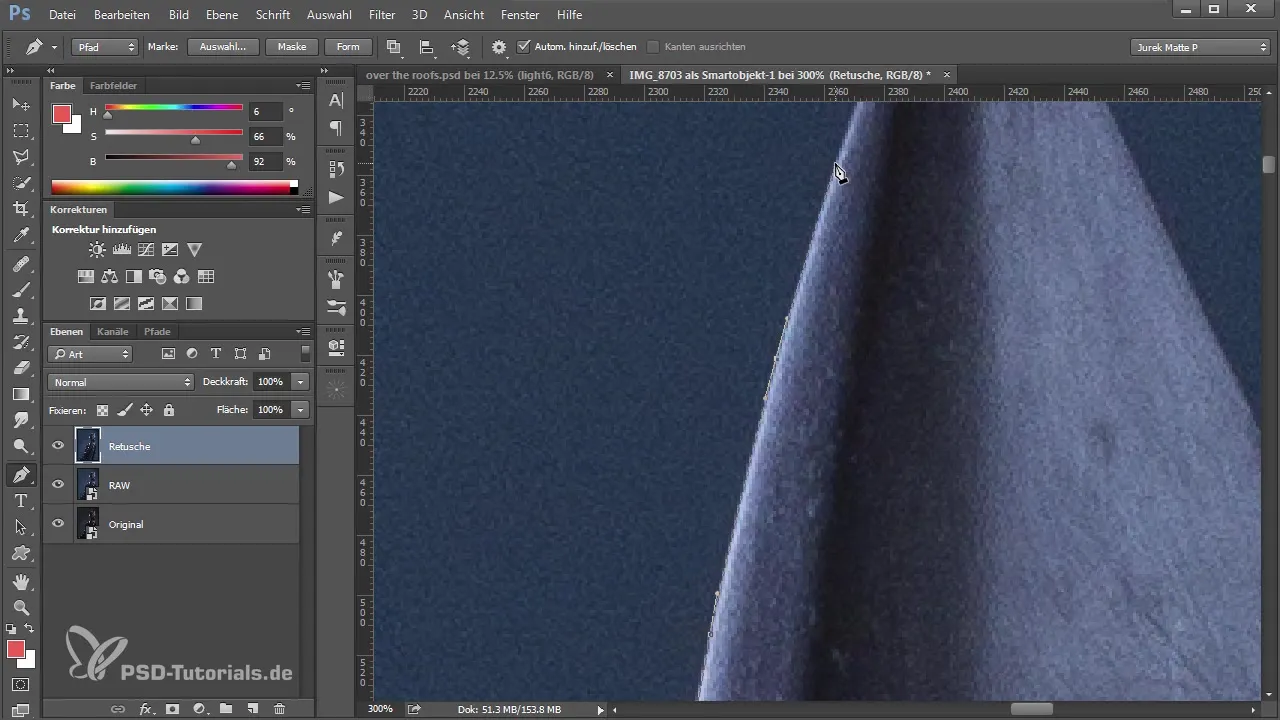This screenshot has width=1280, height=720.
Task: Add a Color Balance adjustment
Action: pyautogui.click(x=110, y=277)
